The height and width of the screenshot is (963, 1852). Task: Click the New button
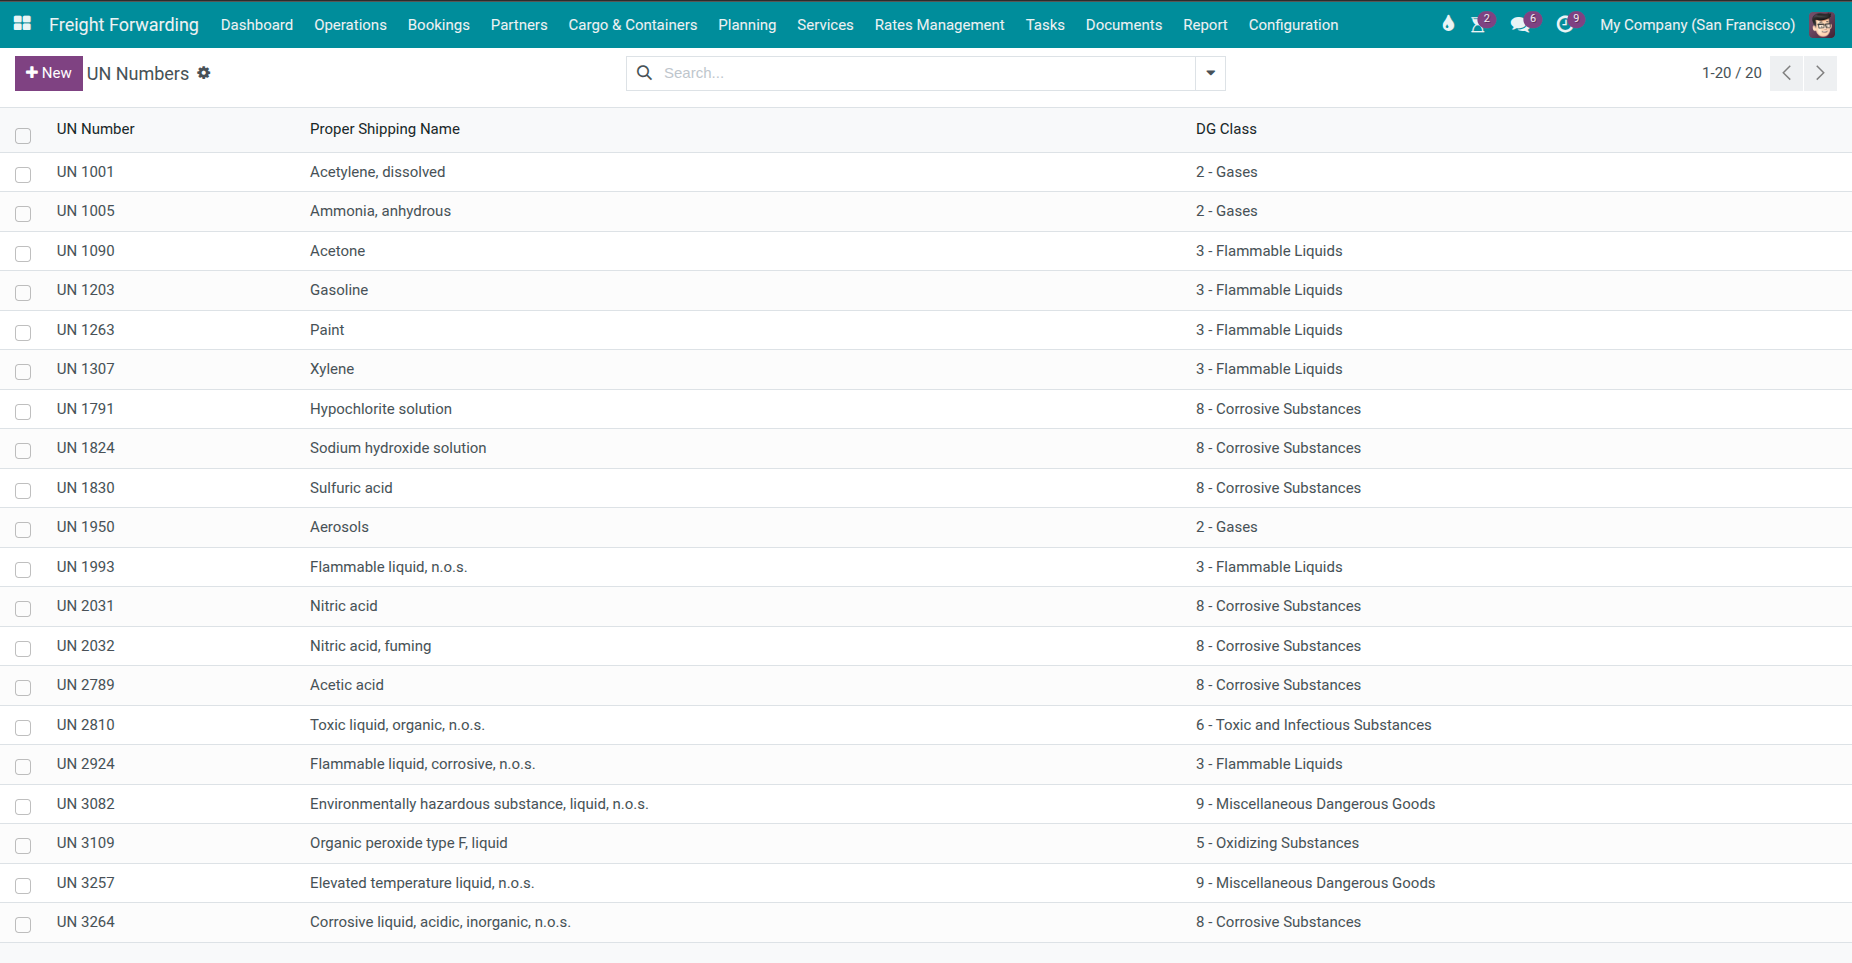click(x=49, y=73)
